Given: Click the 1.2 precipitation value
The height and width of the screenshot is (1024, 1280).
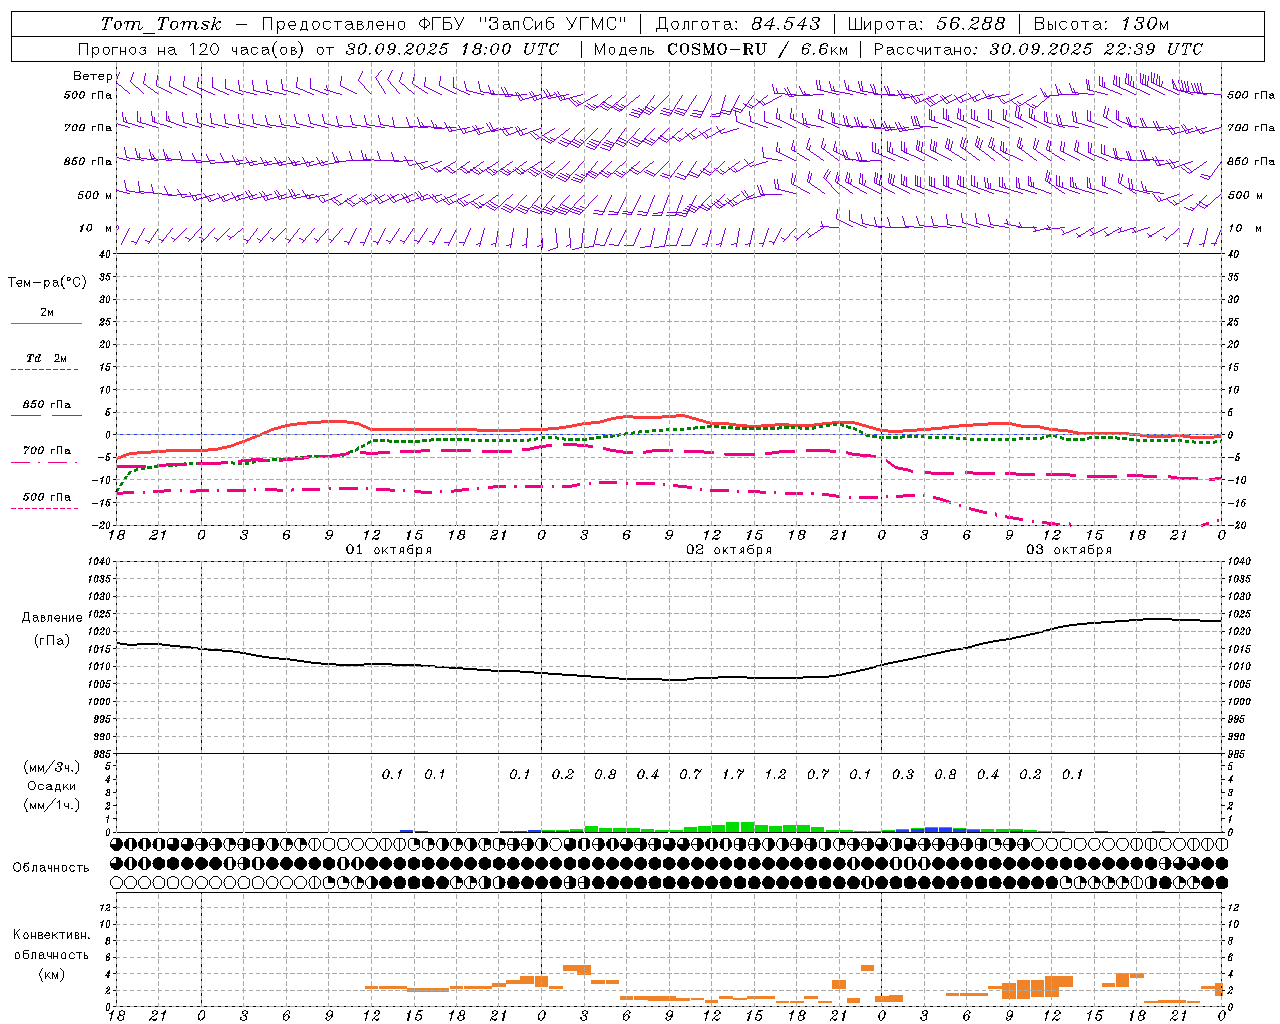Looking at the screenshot, I should tap(776, 774).
